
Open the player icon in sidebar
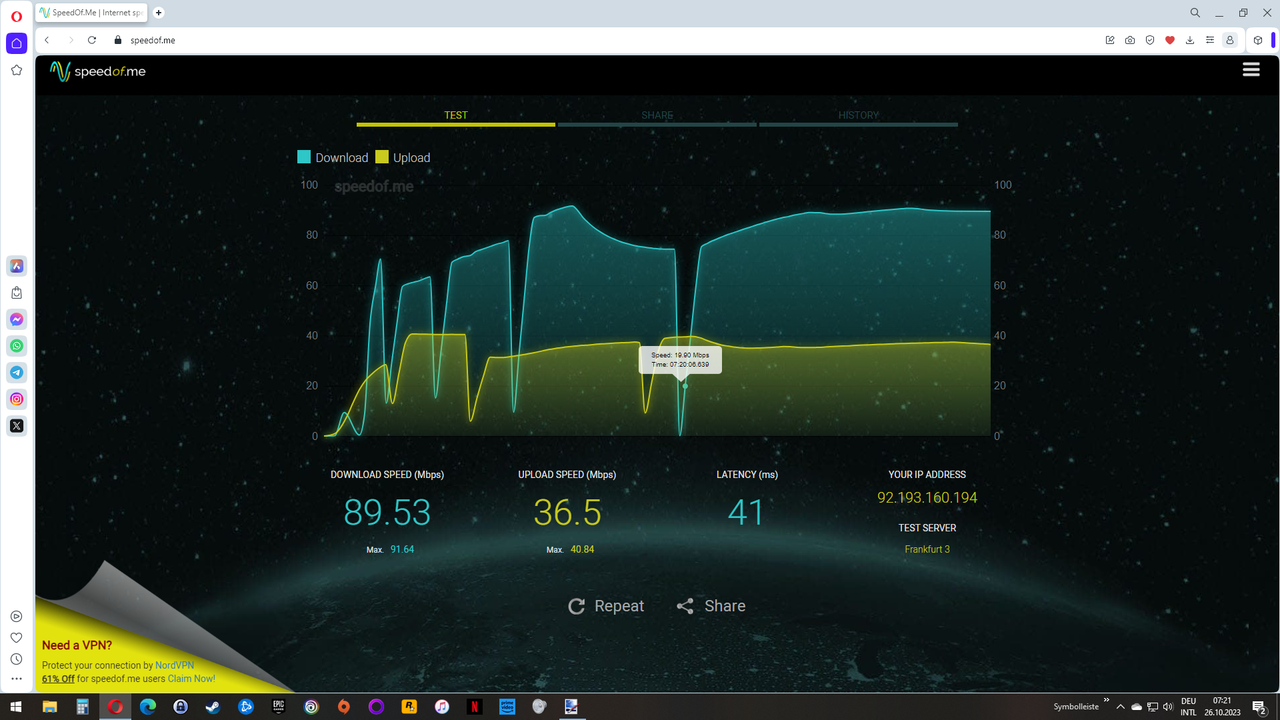tap(16, 616)
